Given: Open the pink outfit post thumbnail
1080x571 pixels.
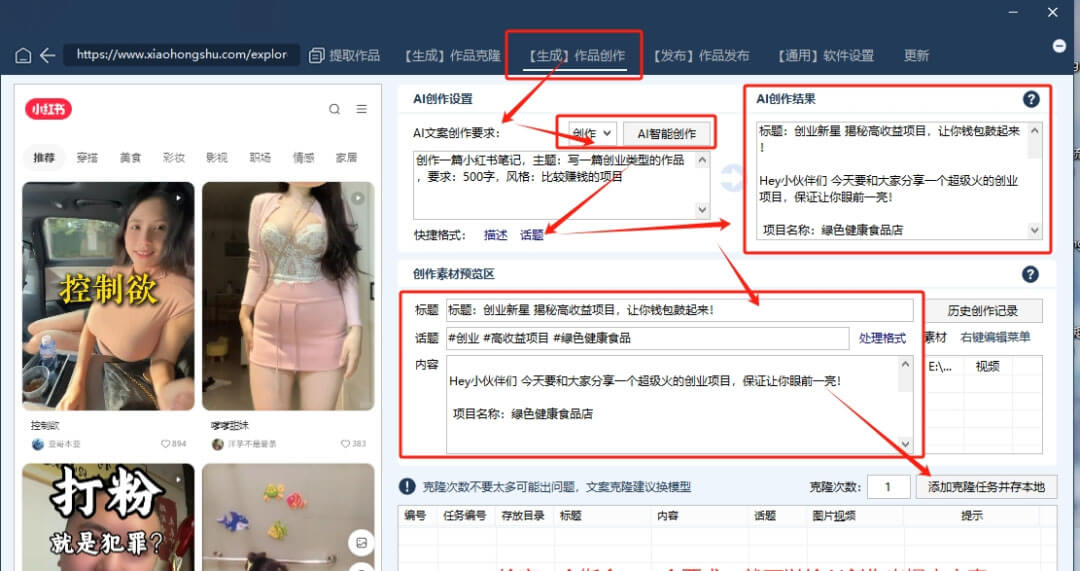Looking at the screenshot, I should tap(288, 296).
